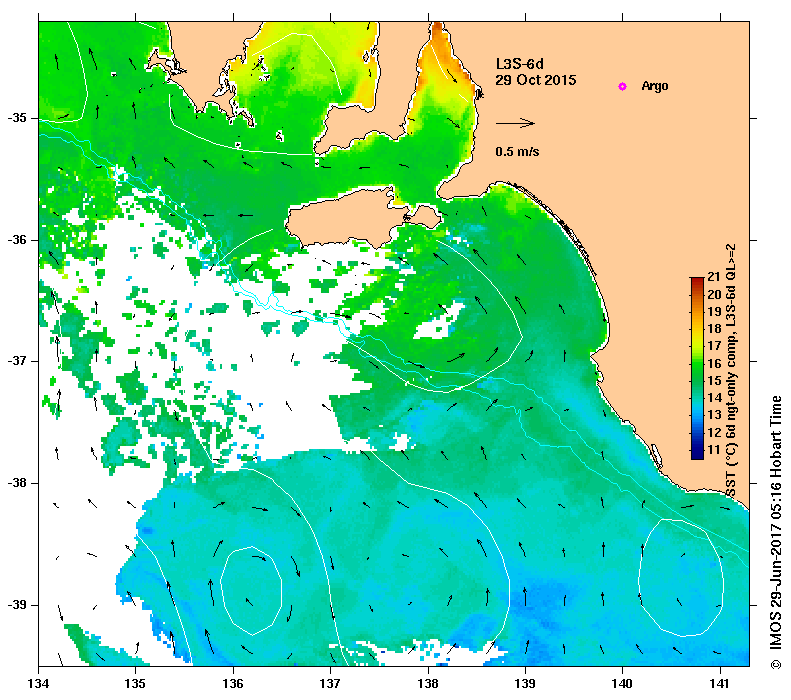Click Kangaroo Island on the map

pyautogui.click(x=348, y=218)
